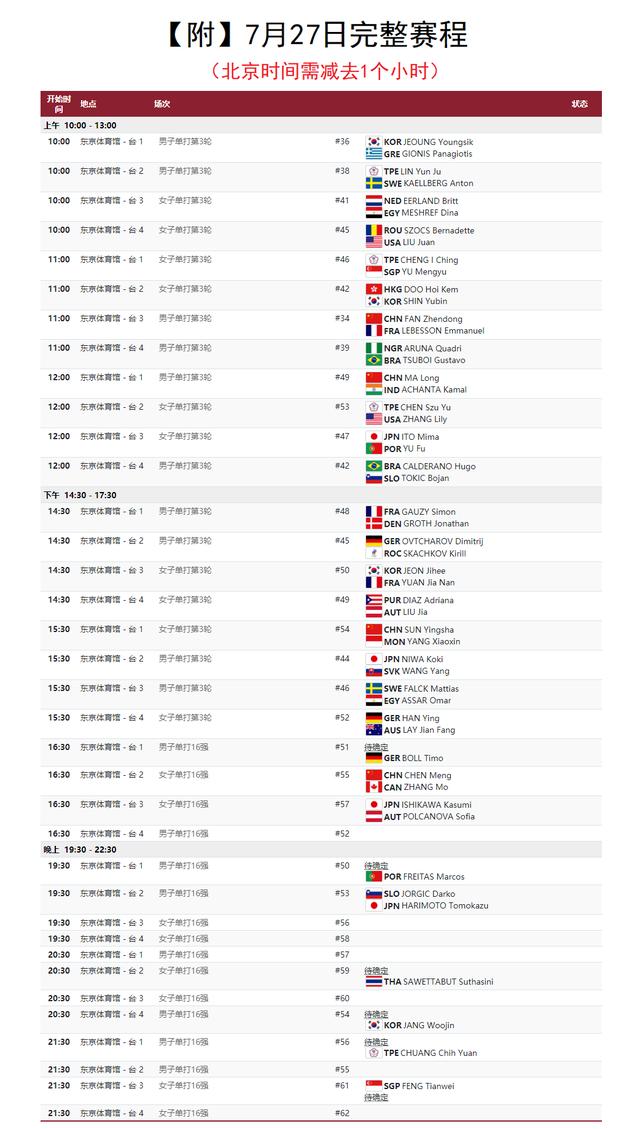Image resolution: width=640 pixels, height=1129 pixels.
Task: Select the 晚上 19:30 - 22:30 session header
Action: pos(80,850)
